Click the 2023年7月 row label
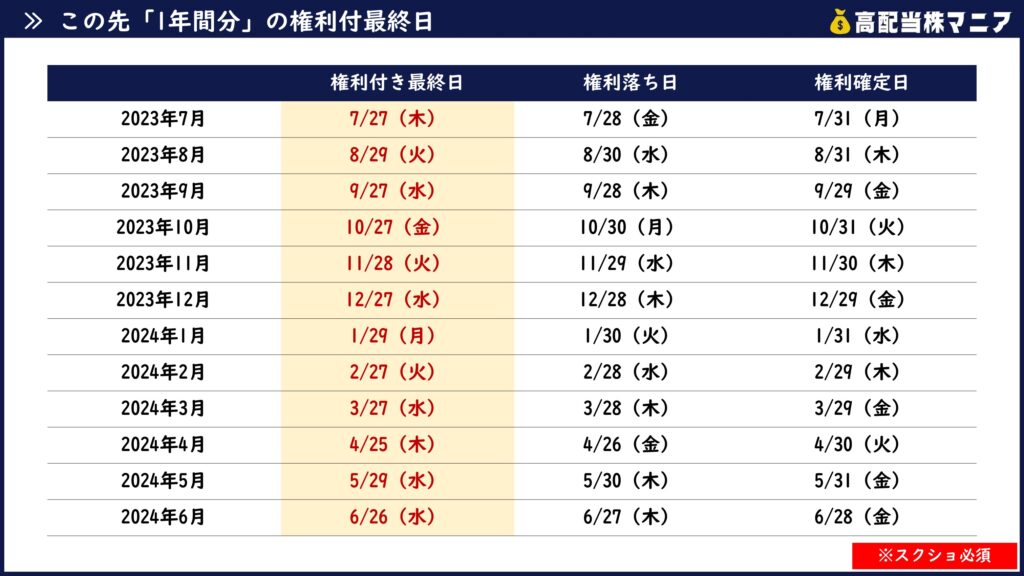 coord(163,119)
